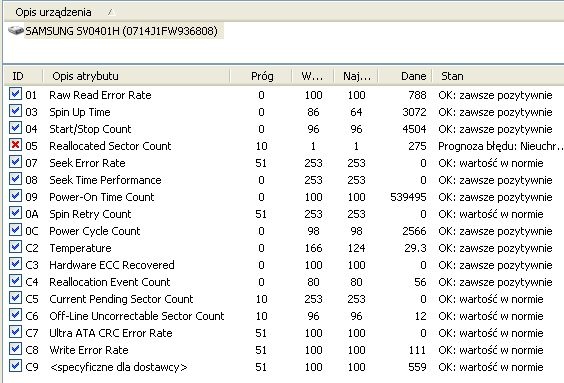Click data value 275 for Reallocated Sector Count
The height and width of the screenshot is (383, 564).
[x=417, y=146]
